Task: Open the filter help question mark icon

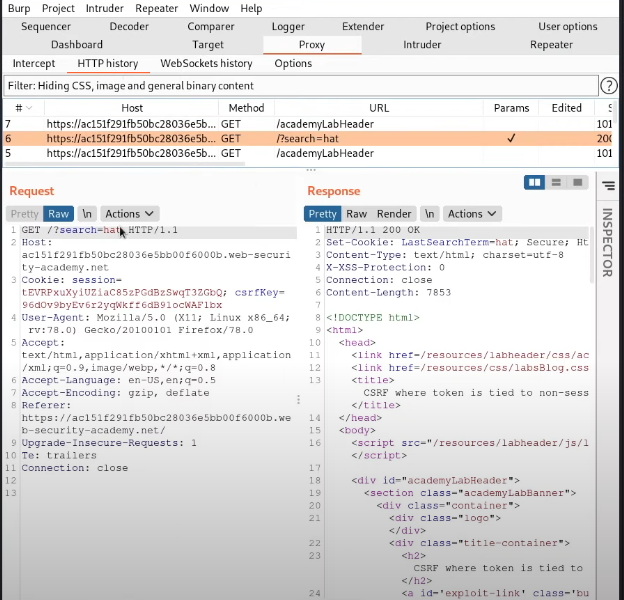Action: coord(608,86)
